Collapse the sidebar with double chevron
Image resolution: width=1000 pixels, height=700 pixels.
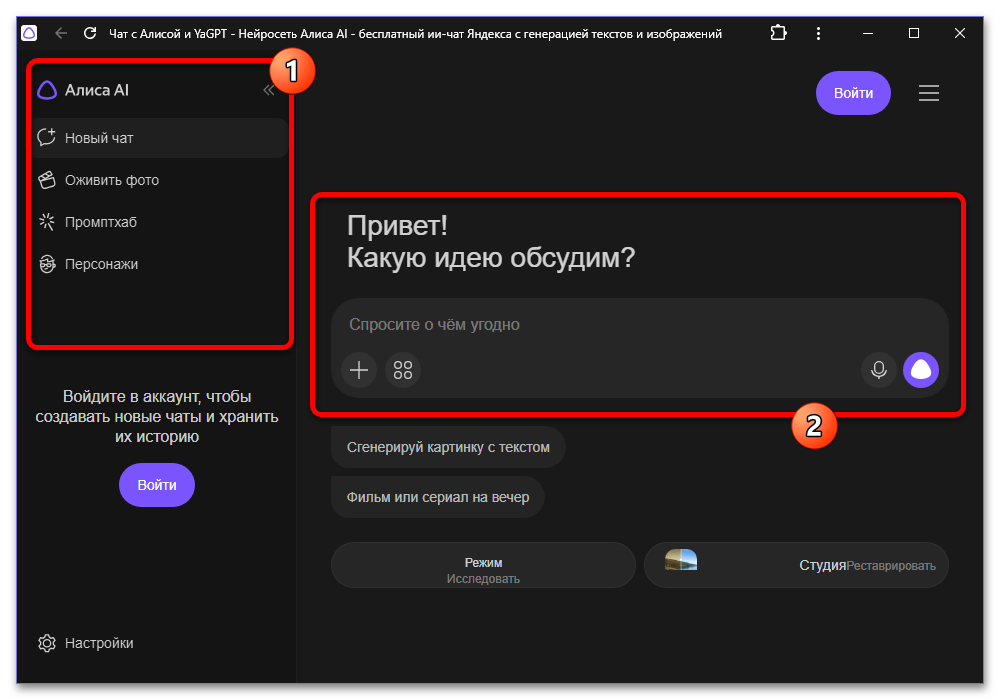(x=269, y=91)
